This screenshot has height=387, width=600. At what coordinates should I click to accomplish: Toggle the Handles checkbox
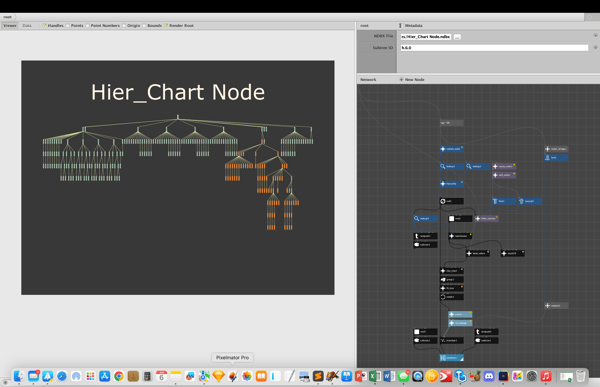pyautogui.click(x=44, y=26)
